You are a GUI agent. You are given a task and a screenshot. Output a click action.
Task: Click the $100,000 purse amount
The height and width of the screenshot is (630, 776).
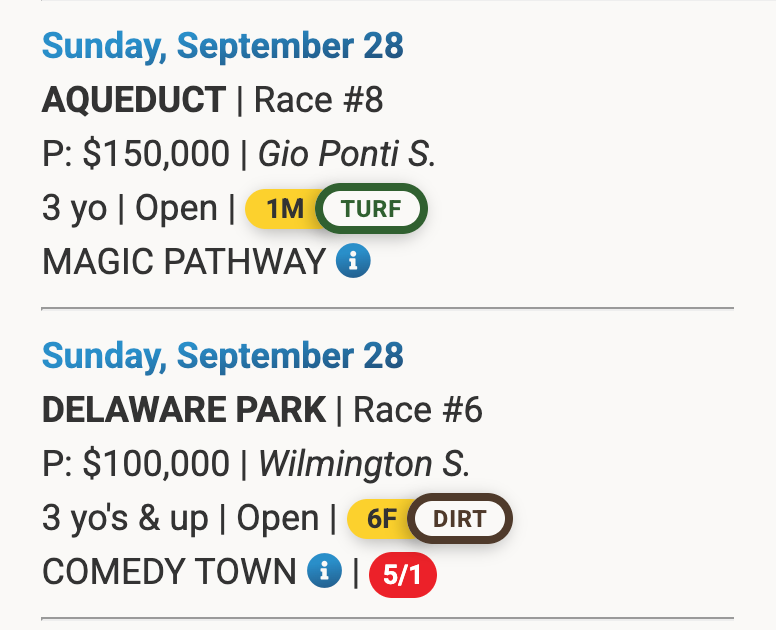click(x=155, y=464)
